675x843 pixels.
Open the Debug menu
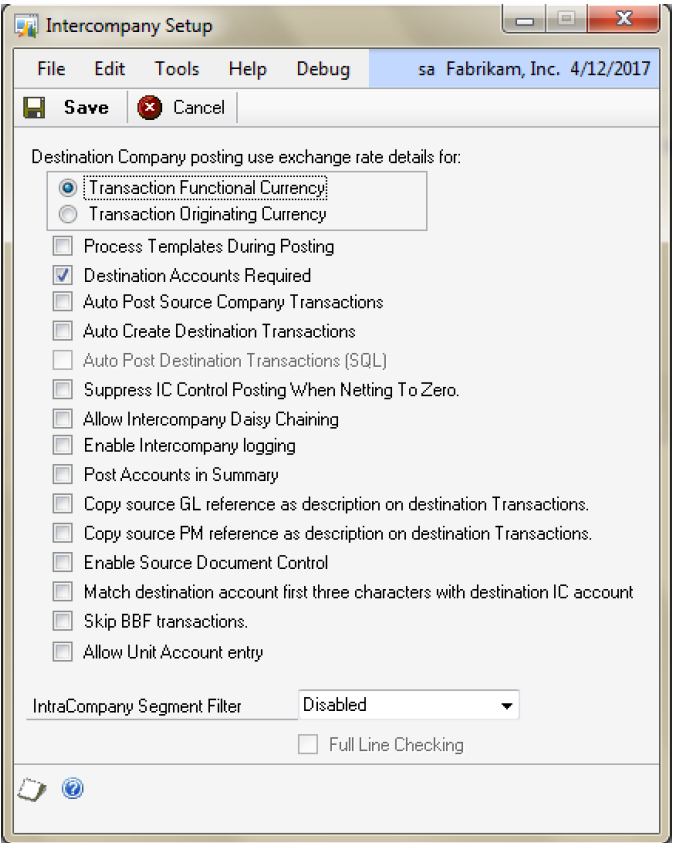pos(323,69)
